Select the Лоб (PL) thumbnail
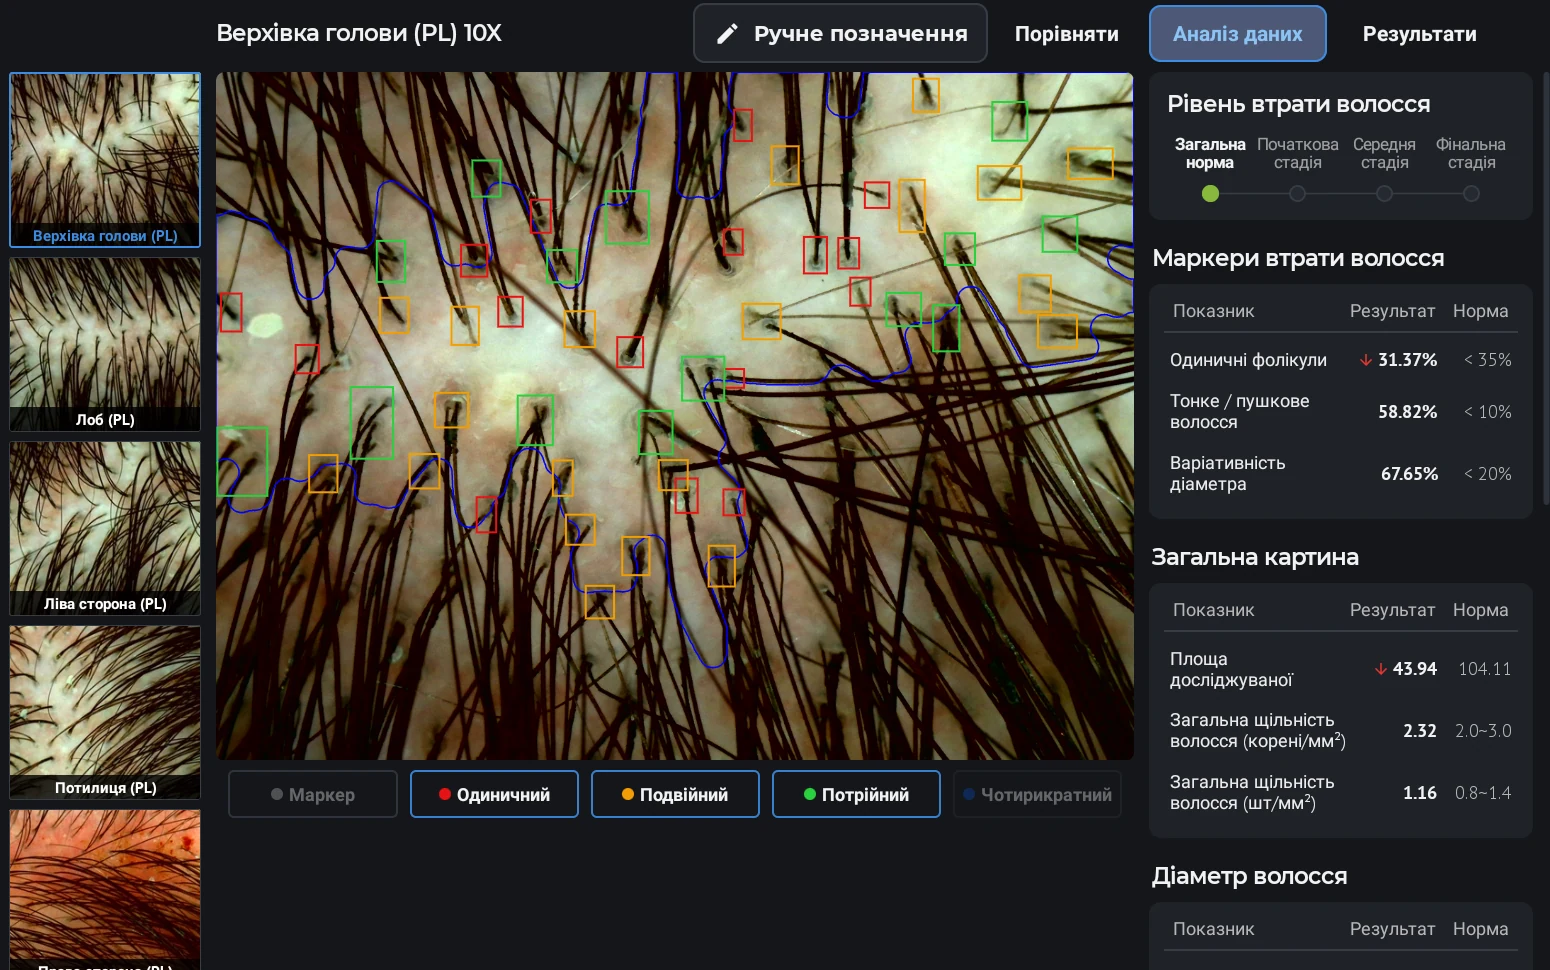Image resolution: width=1550 pixels, height=970 pixels. click(105, 344)
